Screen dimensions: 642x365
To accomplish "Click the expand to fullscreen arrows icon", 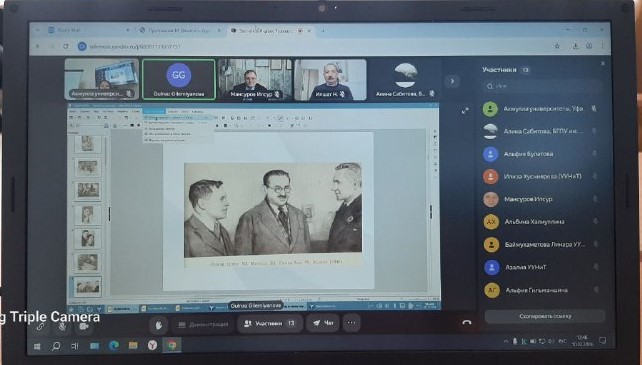I will (465, 111).
